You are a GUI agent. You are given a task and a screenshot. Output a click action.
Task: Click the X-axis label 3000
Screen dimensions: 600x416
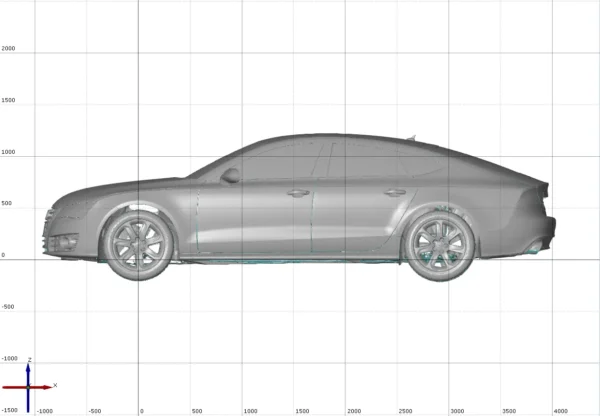click(457, 411)
